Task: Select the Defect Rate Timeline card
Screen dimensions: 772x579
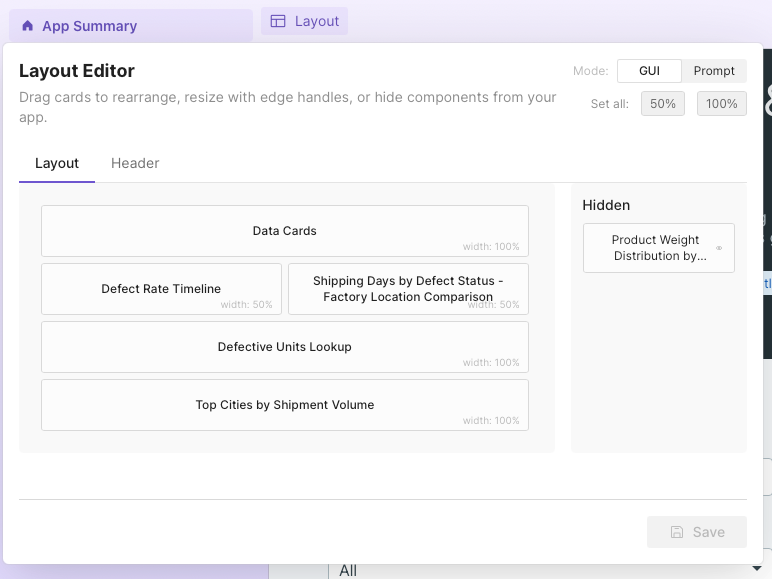Action: coord(161,289)
